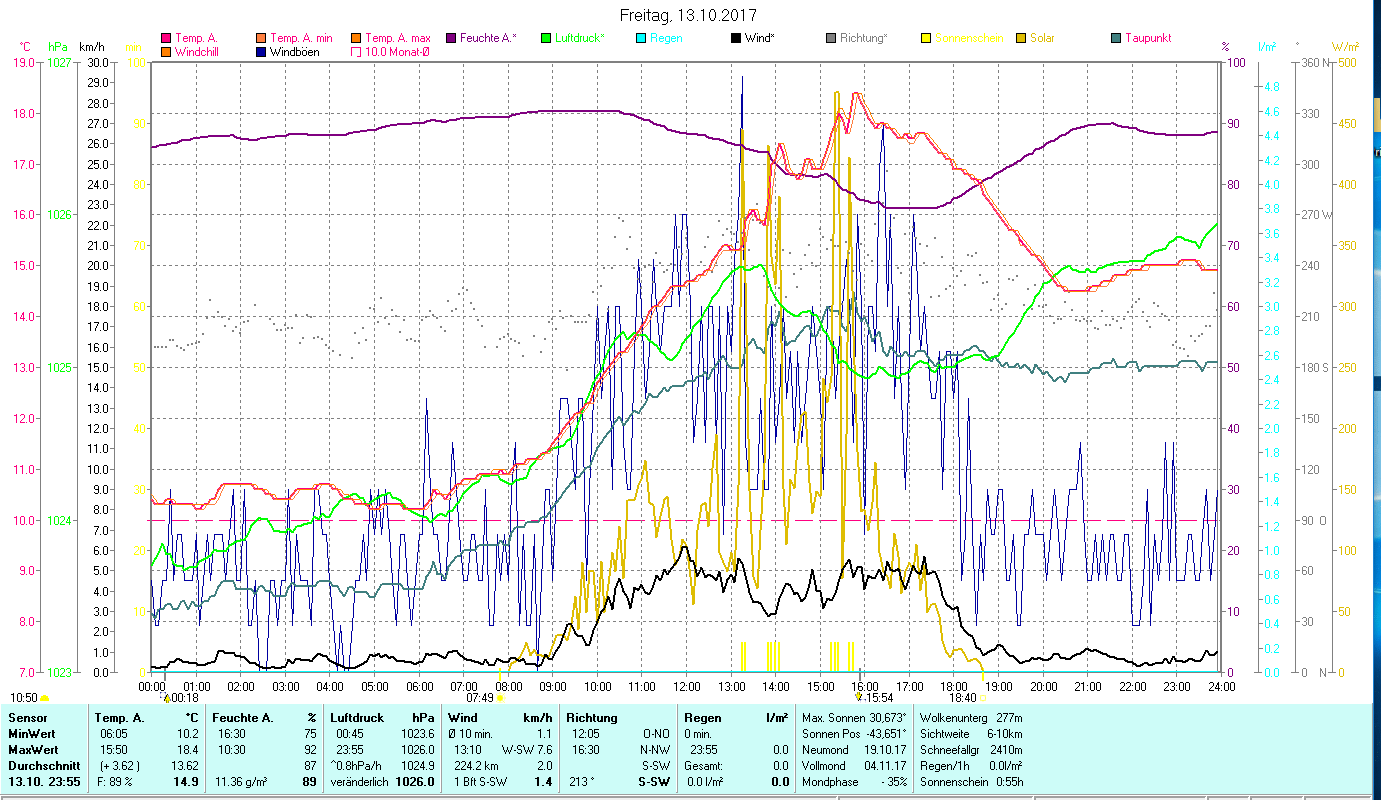Viewport: 1381px width, 800px height.
Task: Click the Wind black legend marker
Action: [736, 38]
